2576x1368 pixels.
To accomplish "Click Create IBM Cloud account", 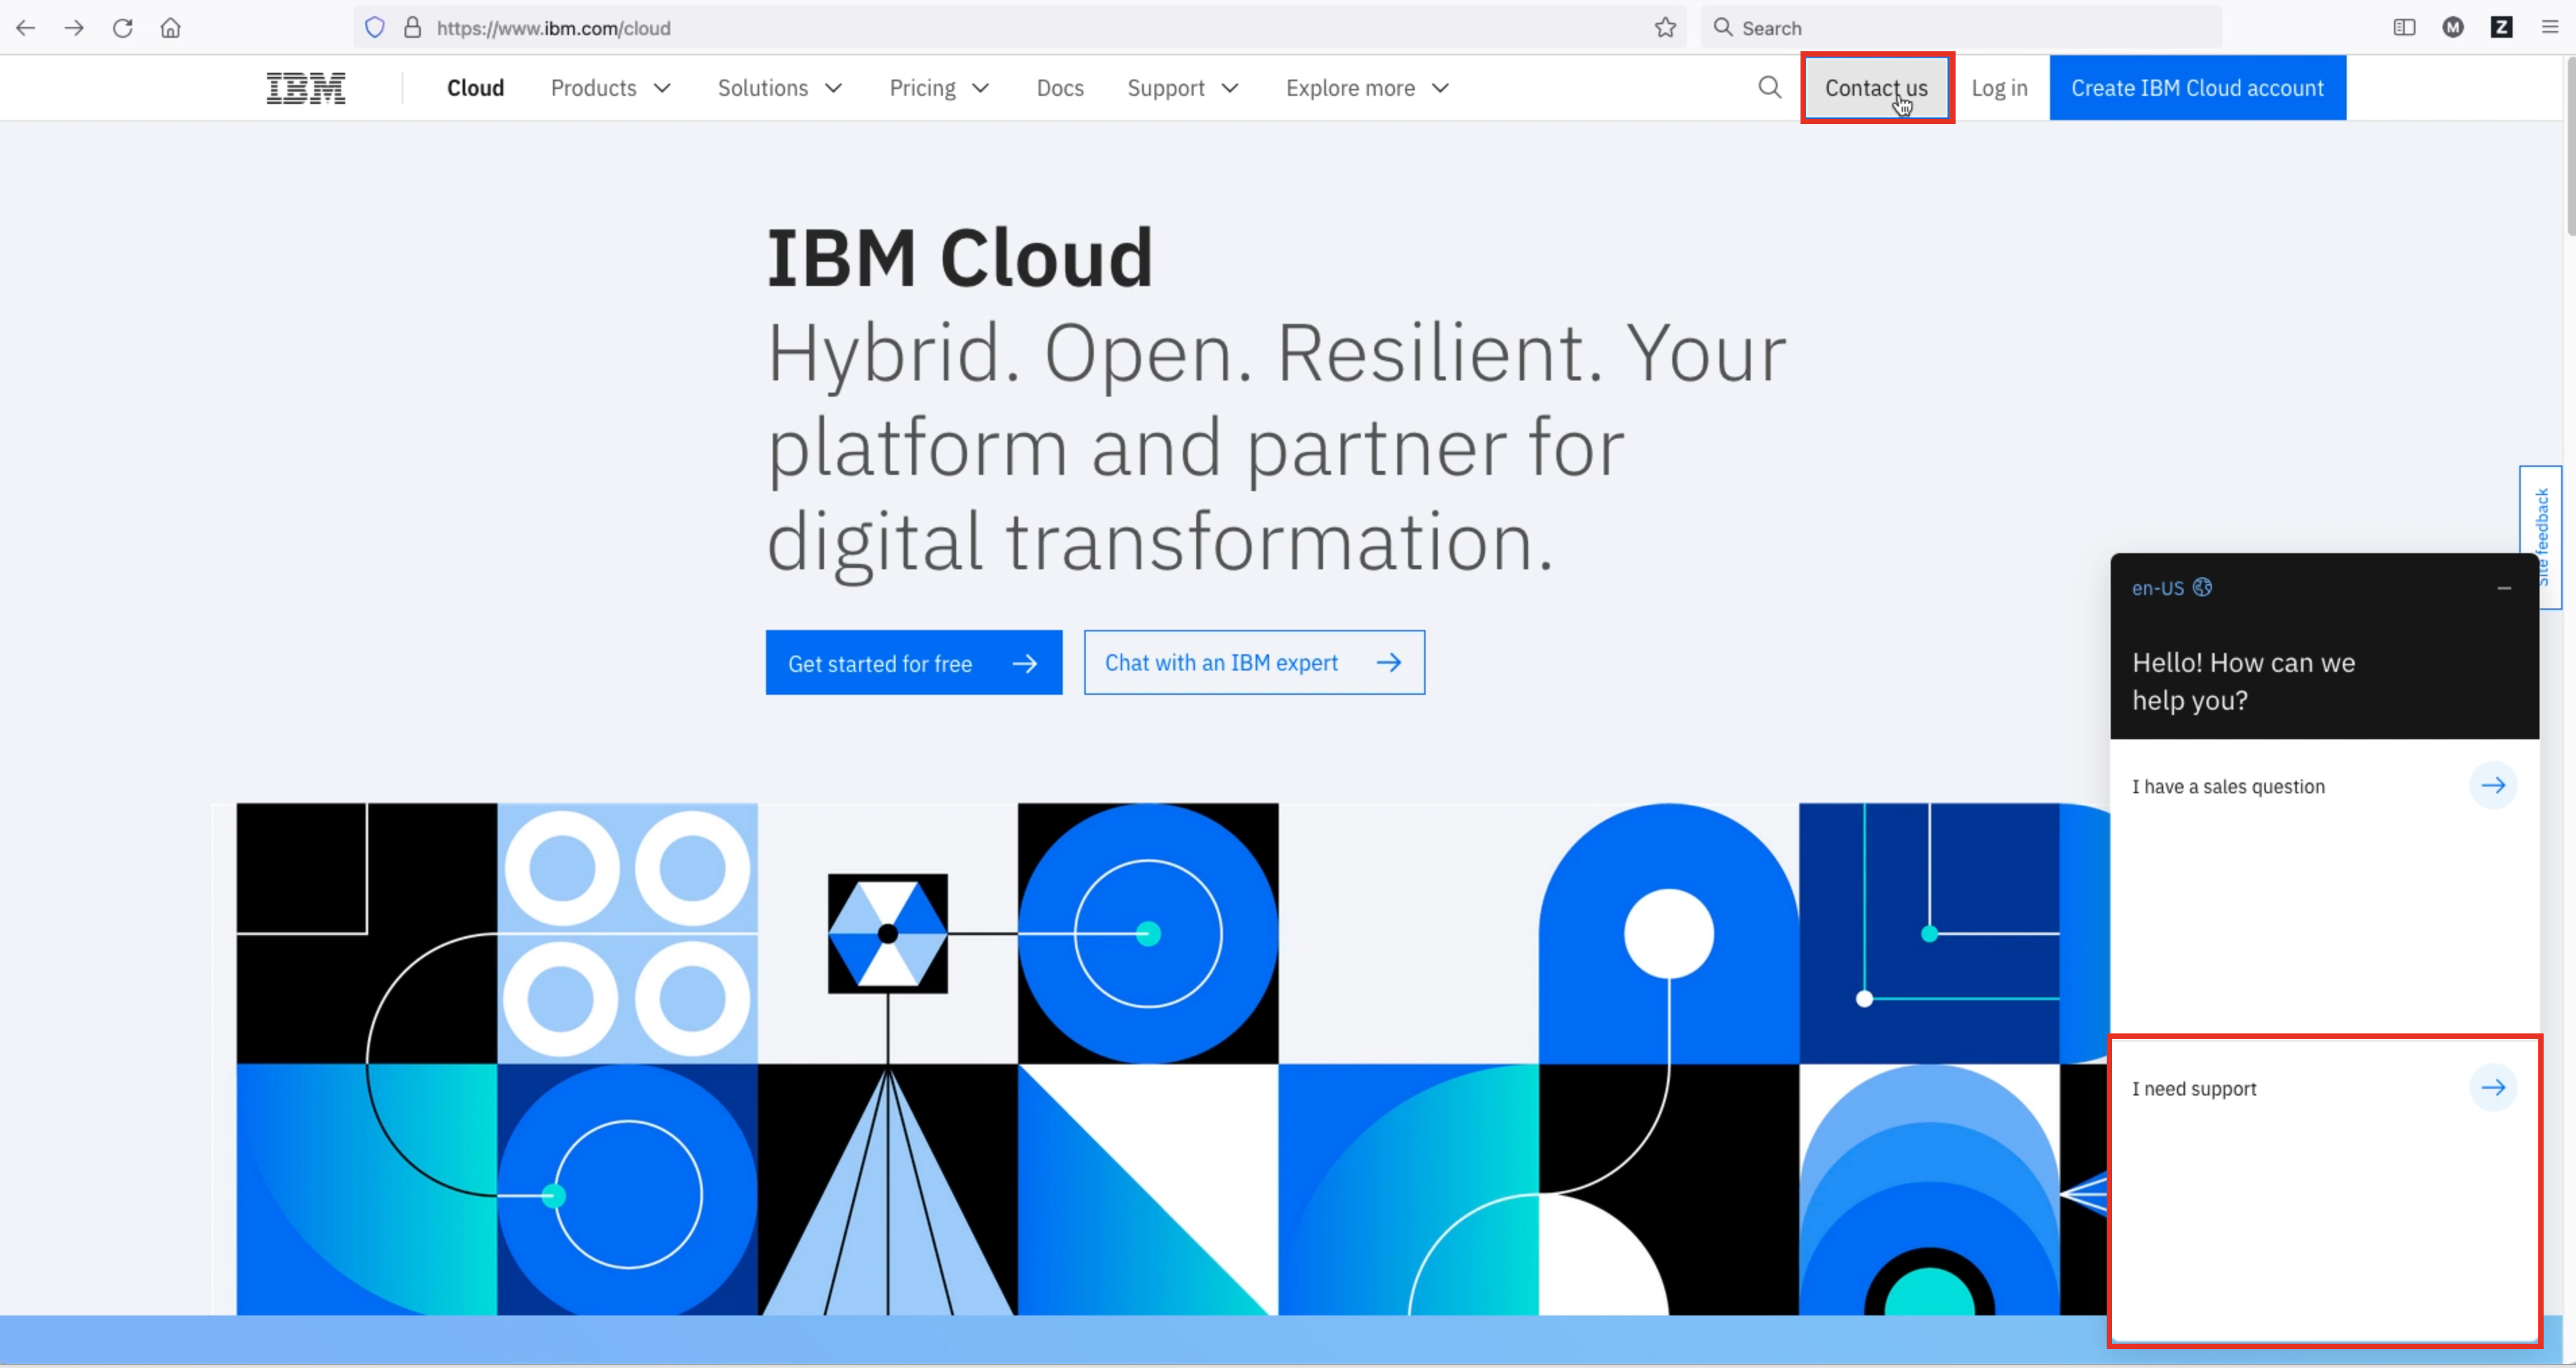I will [2196, 88].
